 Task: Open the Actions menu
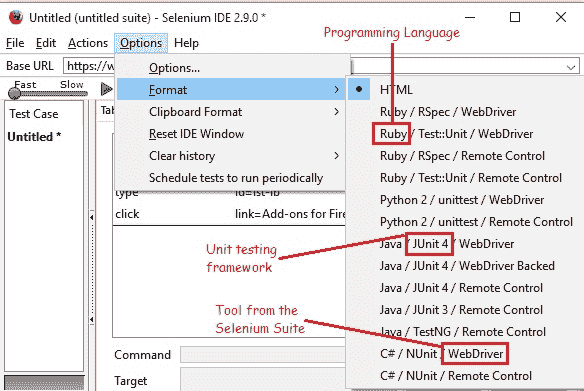point(88,43)
